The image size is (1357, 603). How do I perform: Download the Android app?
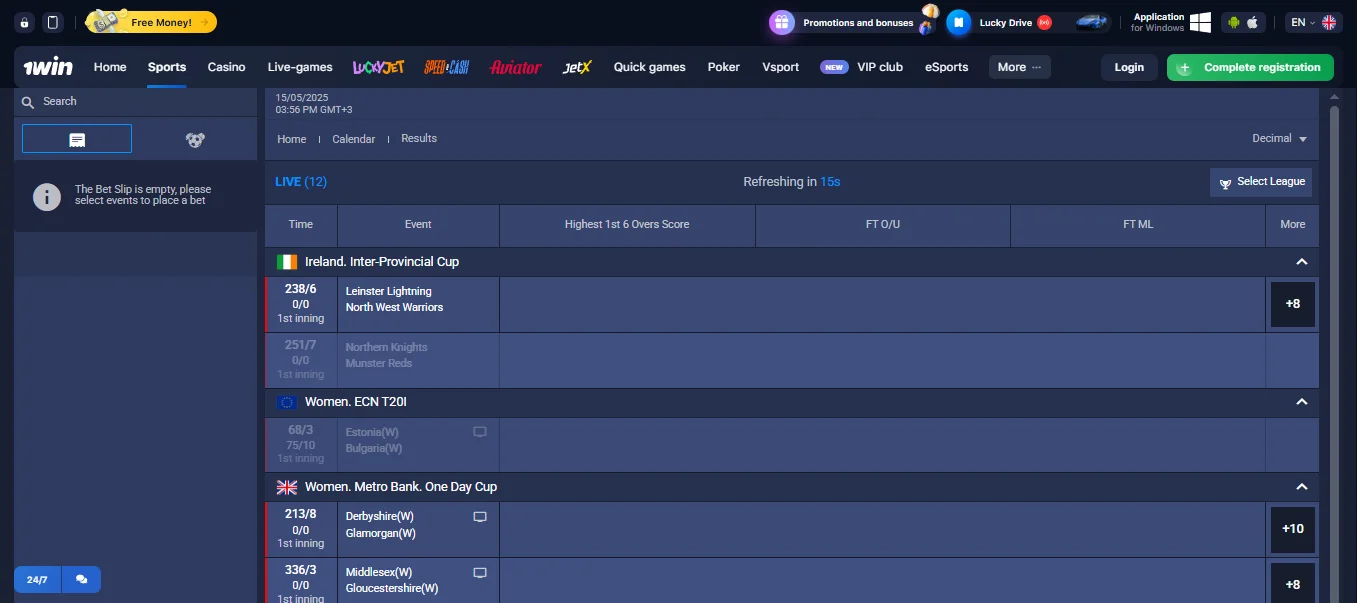pyautogui.click(x=1233, y=22)
